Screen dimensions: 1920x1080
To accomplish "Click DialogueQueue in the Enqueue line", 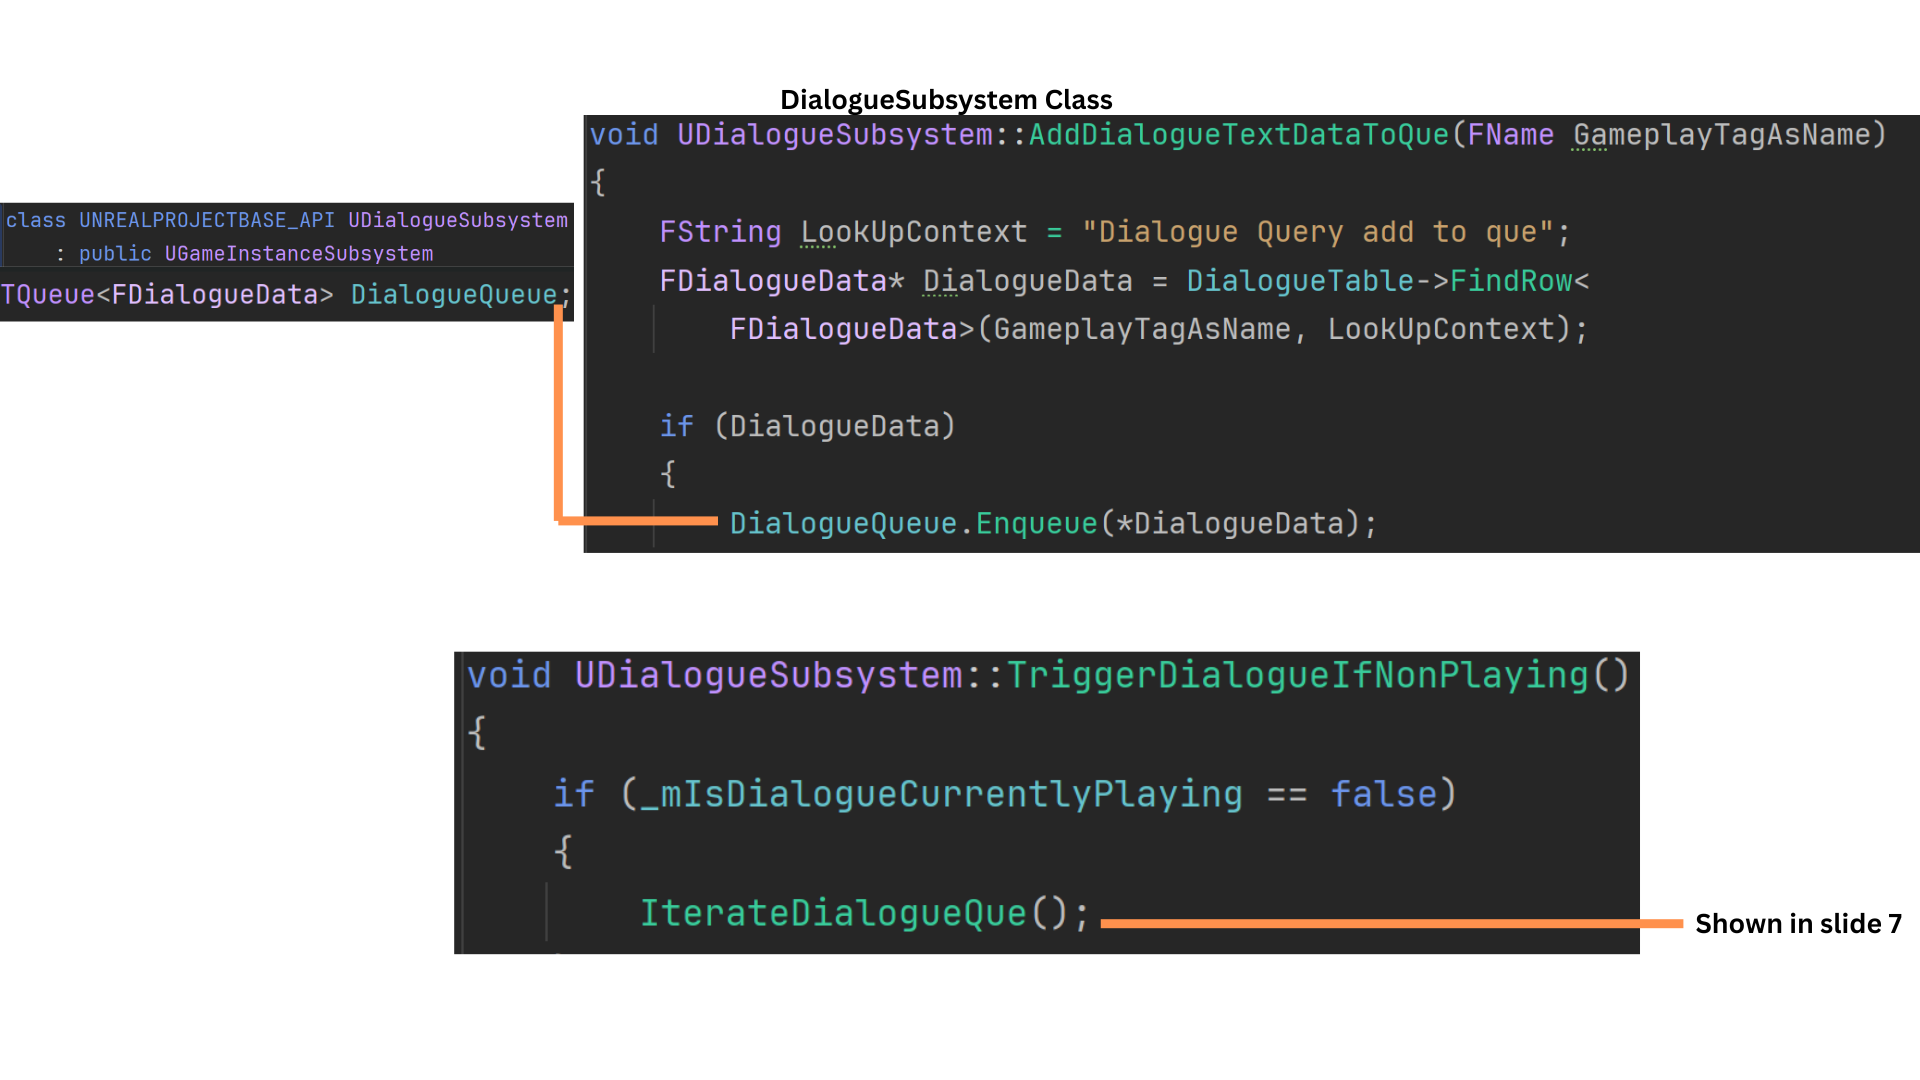I will pyautogui.click(x=843, y=523).
